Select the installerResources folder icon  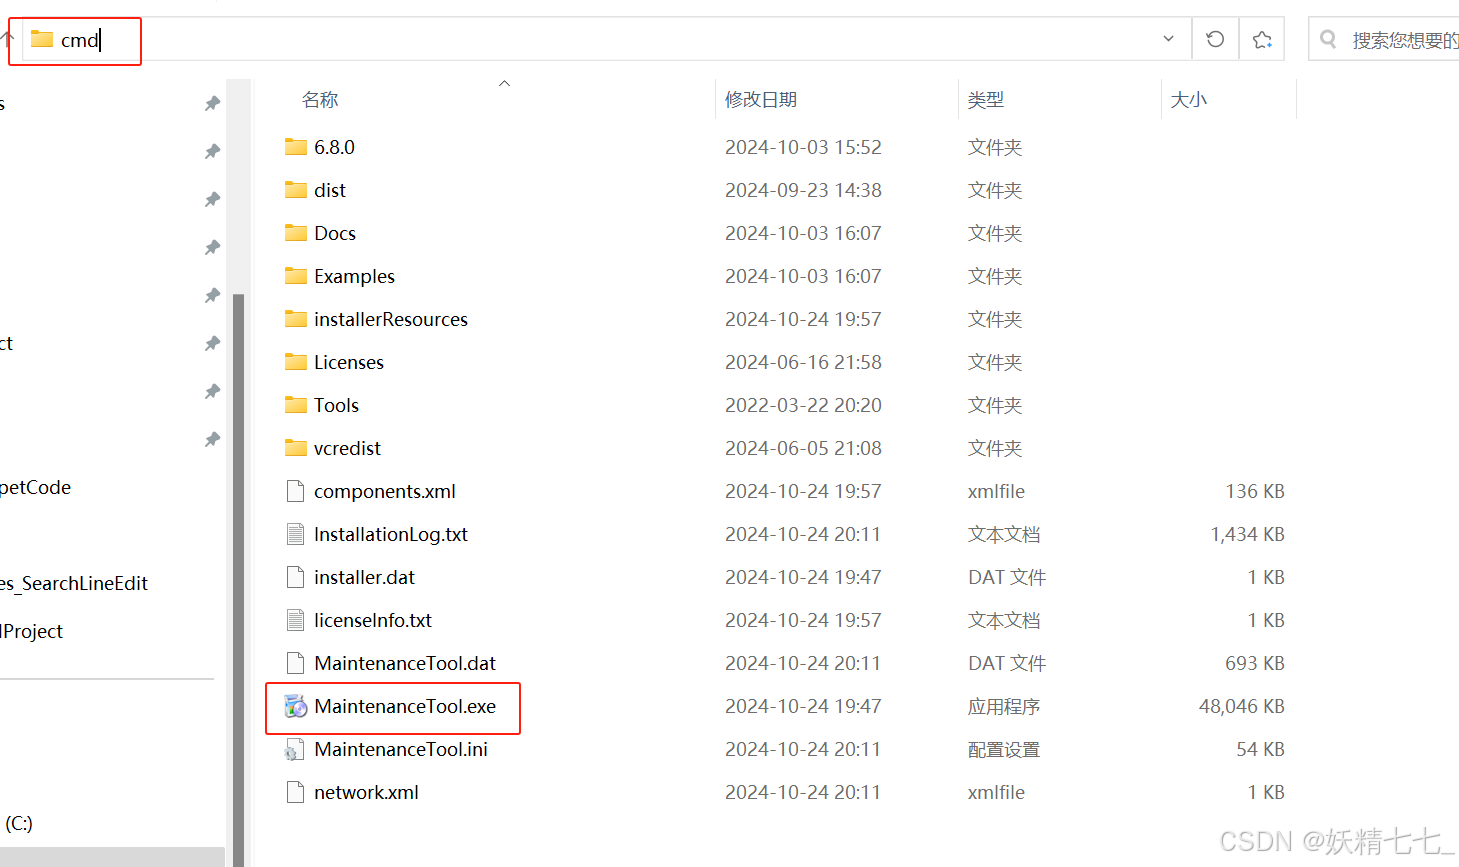295,319
